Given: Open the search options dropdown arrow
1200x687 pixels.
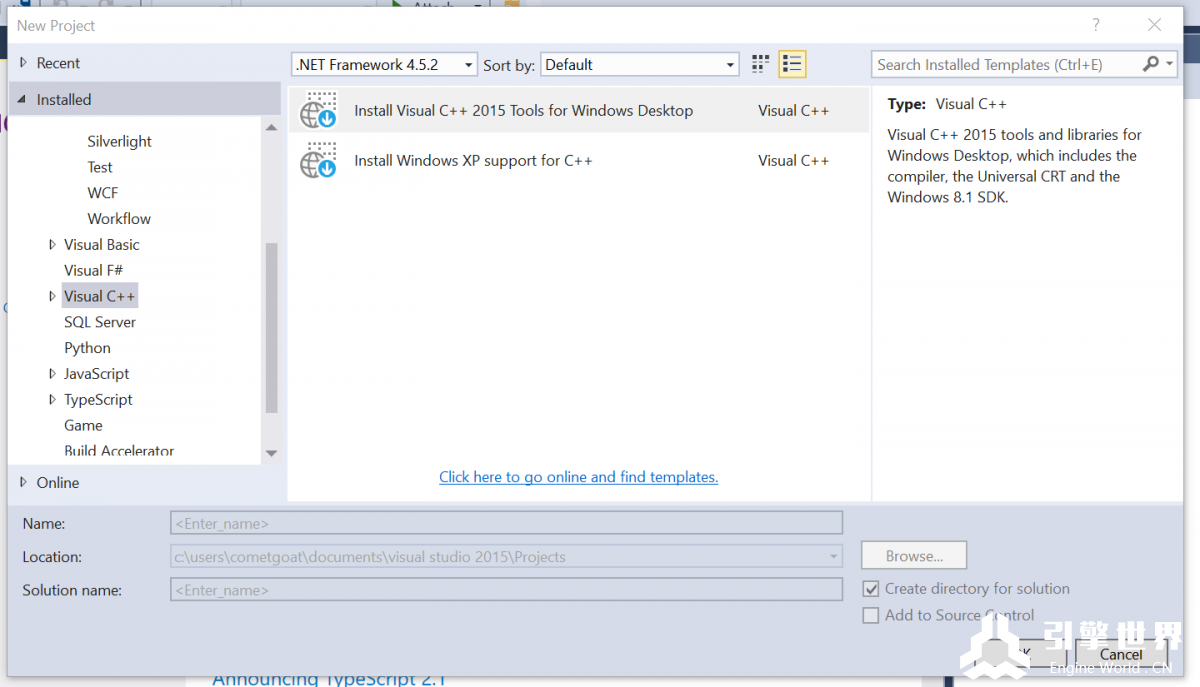Looking at the screenshot, I should (1169, 64).
